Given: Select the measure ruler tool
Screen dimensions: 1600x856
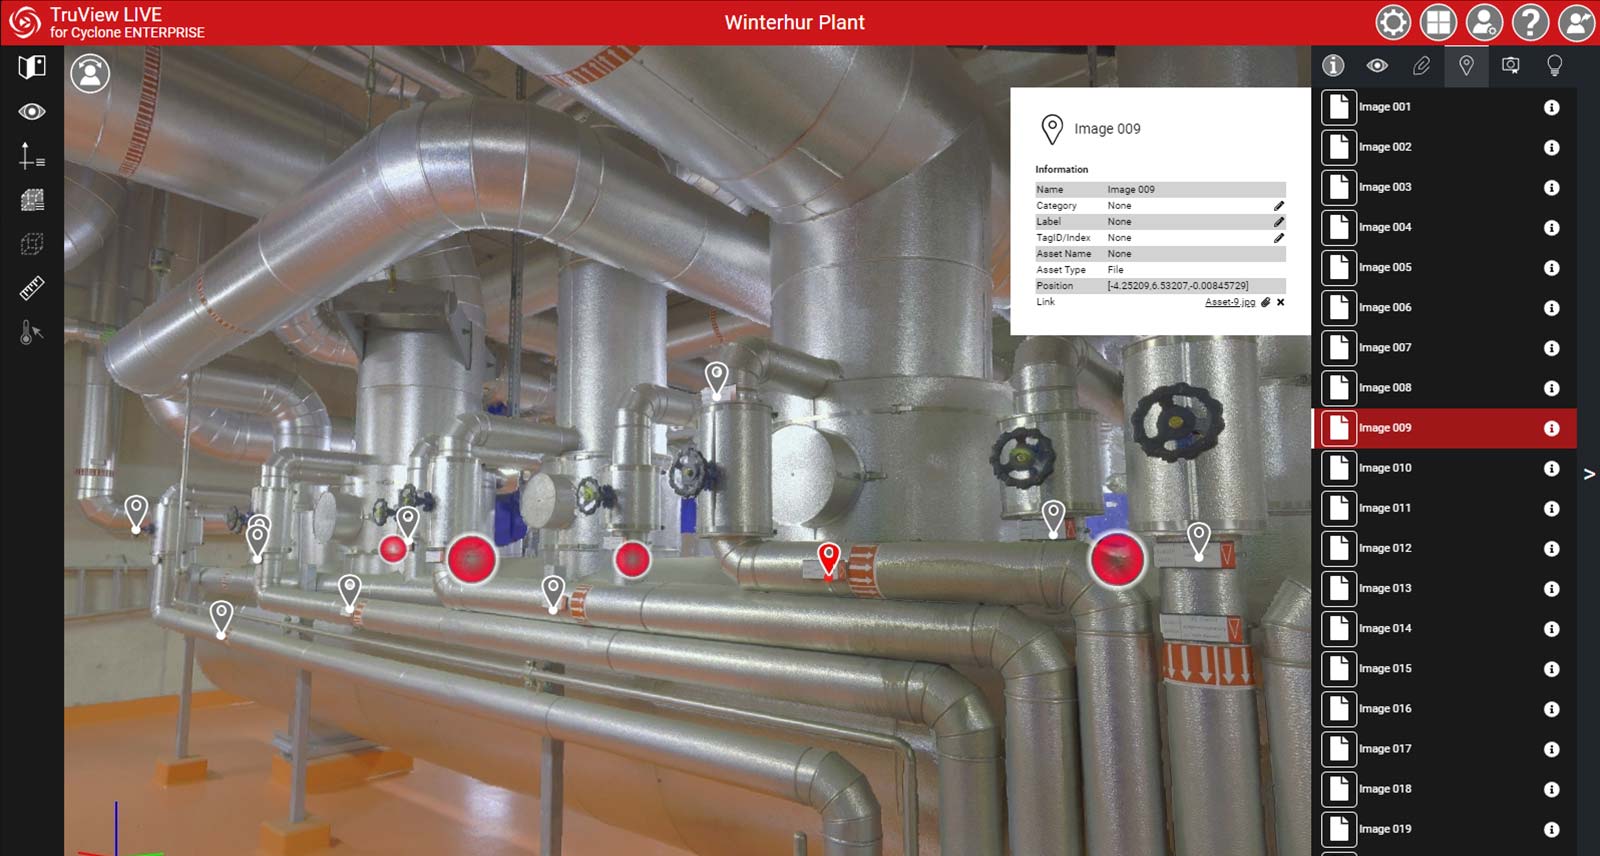Looking at the screenshot, I should pyautogui.click(x=32, y=289).
